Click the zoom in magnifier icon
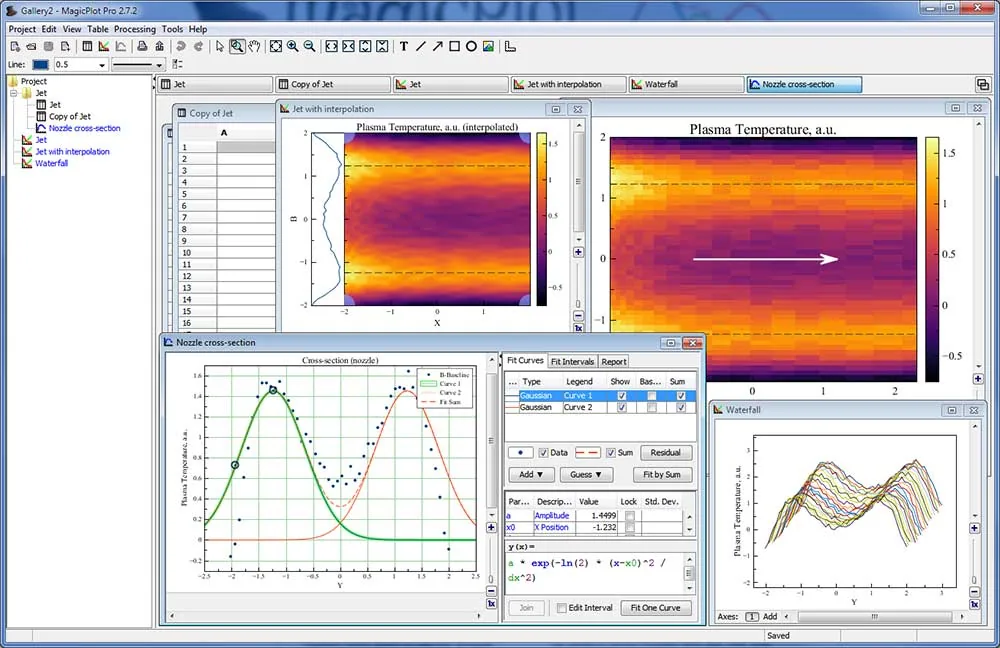 (x=293, y=46)
